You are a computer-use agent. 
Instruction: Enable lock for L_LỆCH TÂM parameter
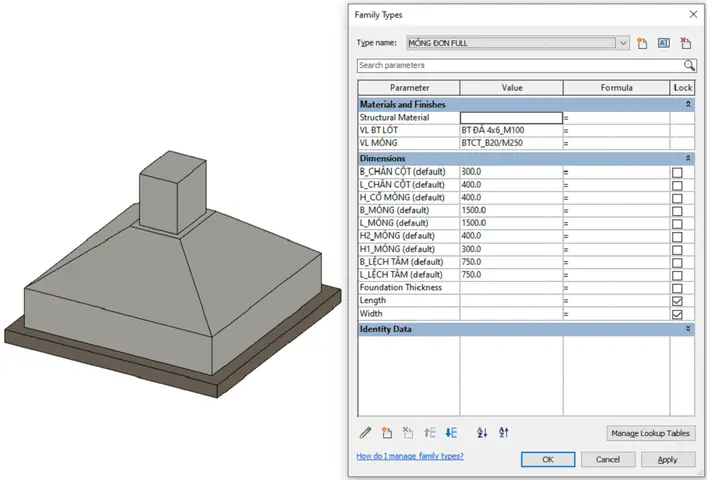(x=677, y=275)
